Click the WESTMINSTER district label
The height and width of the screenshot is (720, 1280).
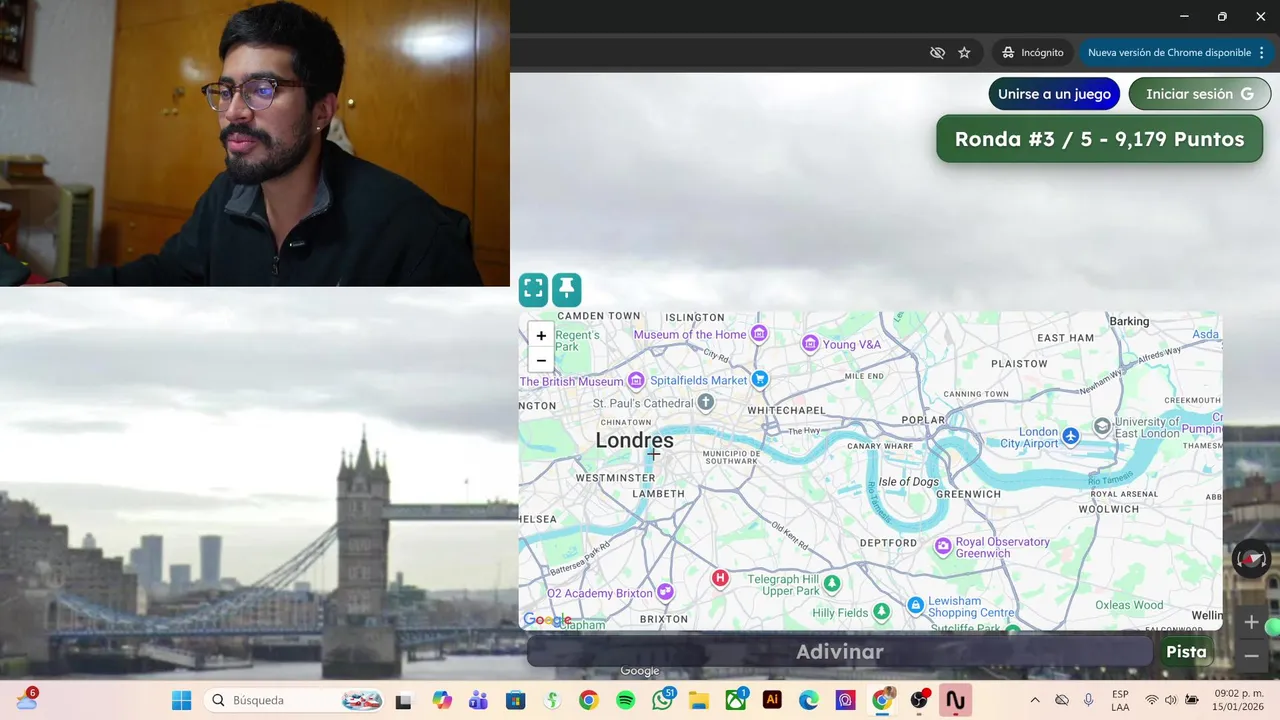point(615,478)
